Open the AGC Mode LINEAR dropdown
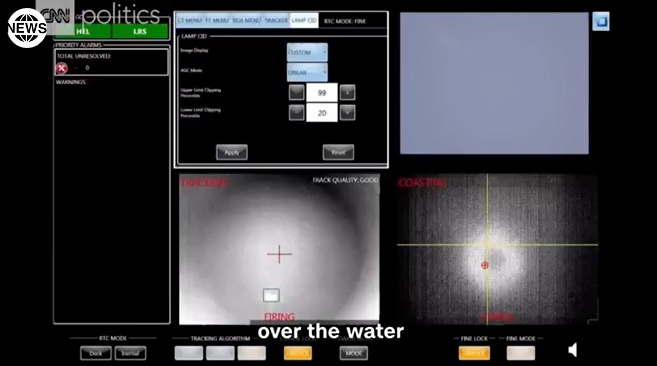Viewport: 657px width, 366px height. pos(307,73)
